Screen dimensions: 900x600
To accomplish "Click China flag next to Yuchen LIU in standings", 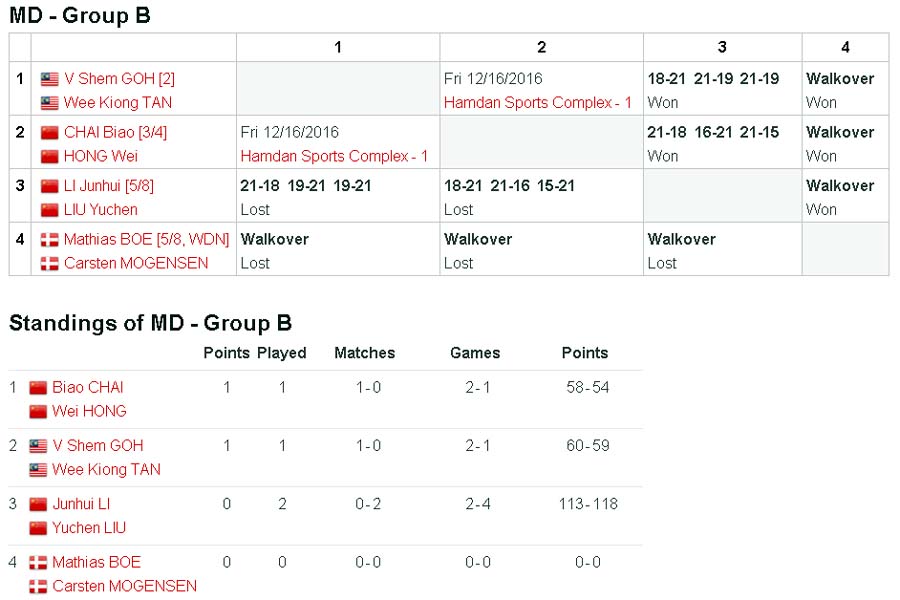I will coord(38,528).
